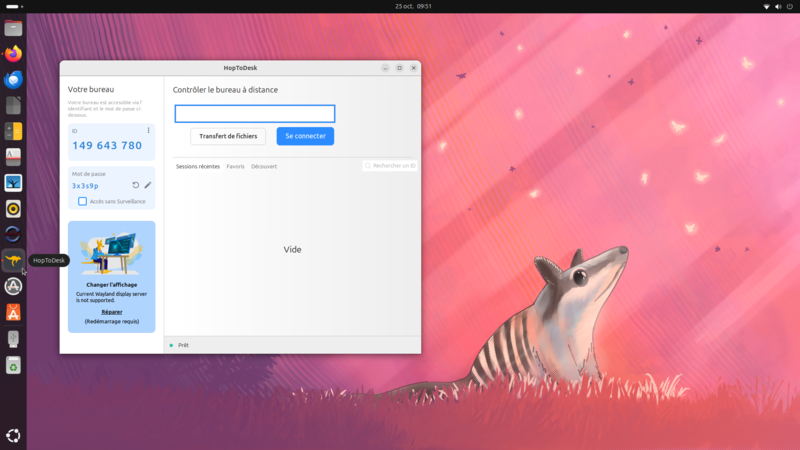This screenshot has height=450, width=800.
Task: Click the password text 3x3s9p
Action: [x=85, y=186]
